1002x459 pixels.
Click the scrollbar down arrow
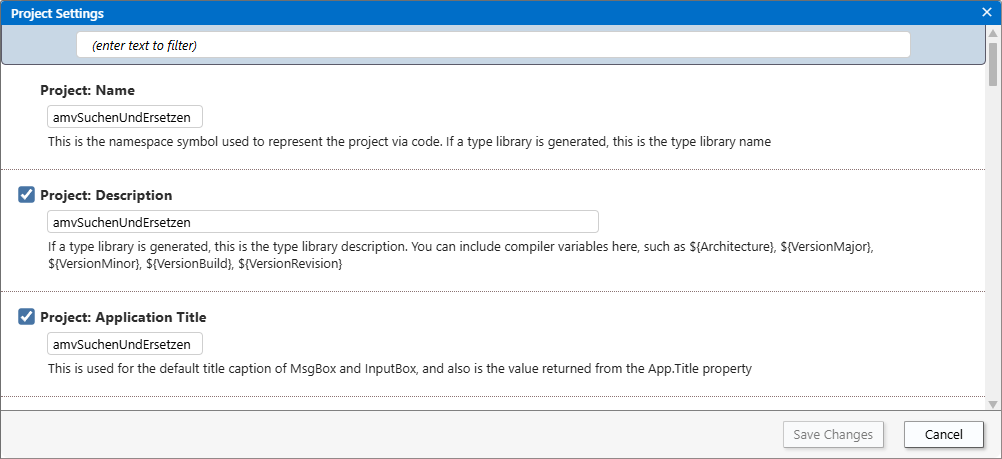click(992, 404)
